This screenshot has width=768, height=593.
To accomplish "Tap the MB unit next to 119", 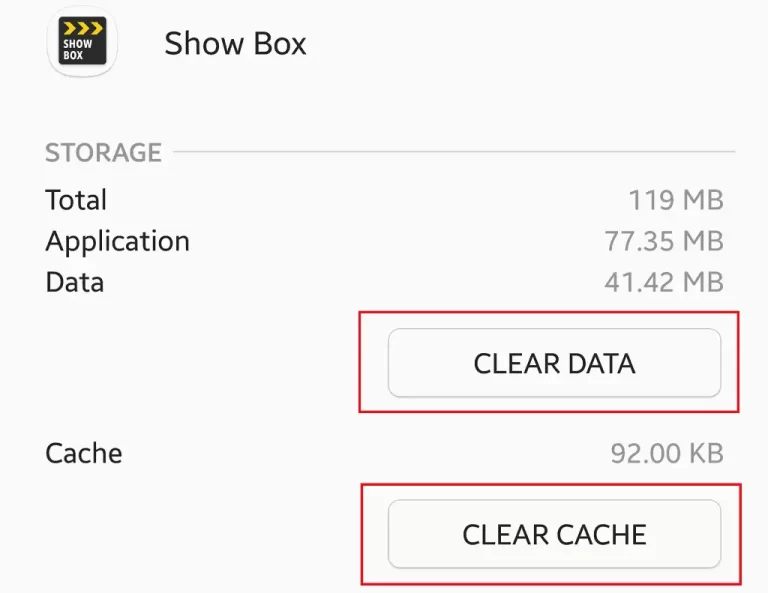I will 703,200.
